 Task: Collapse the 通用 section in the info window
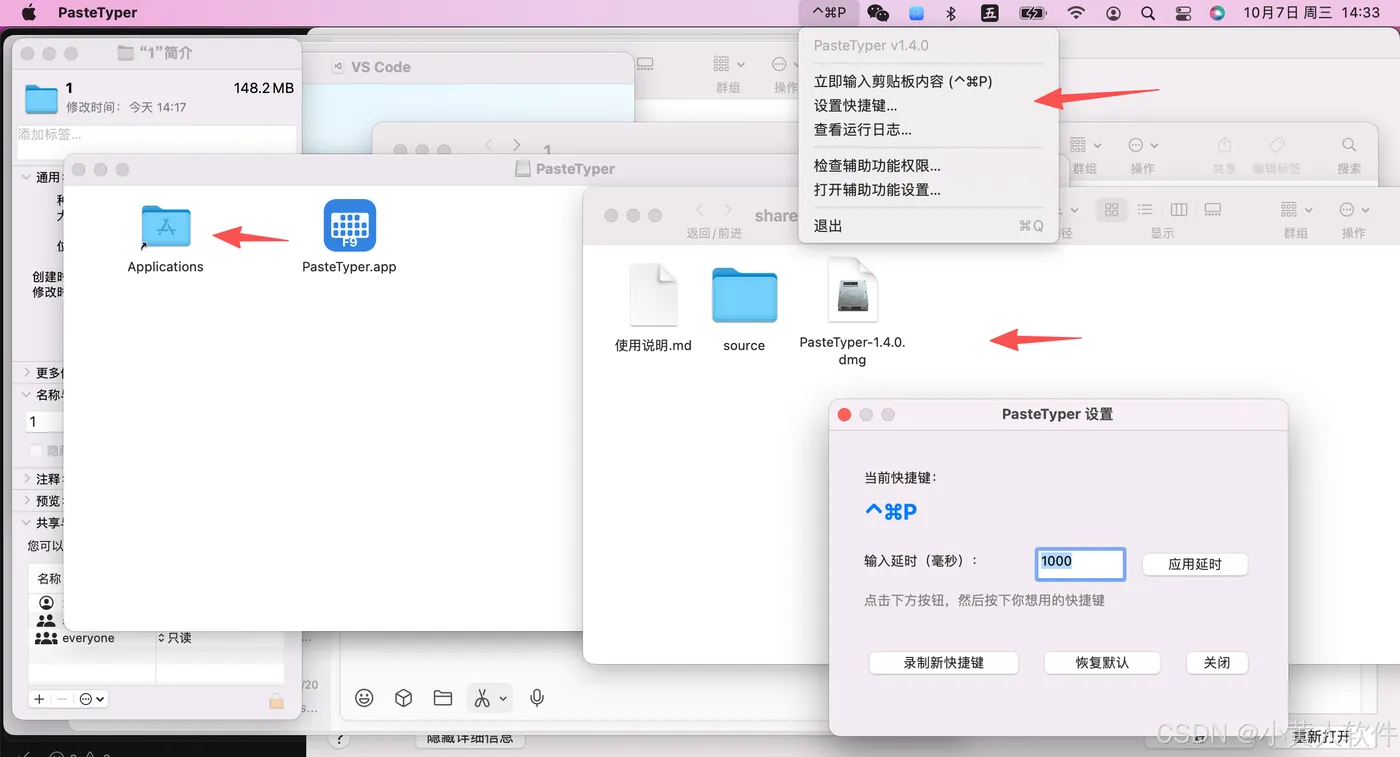26,177
